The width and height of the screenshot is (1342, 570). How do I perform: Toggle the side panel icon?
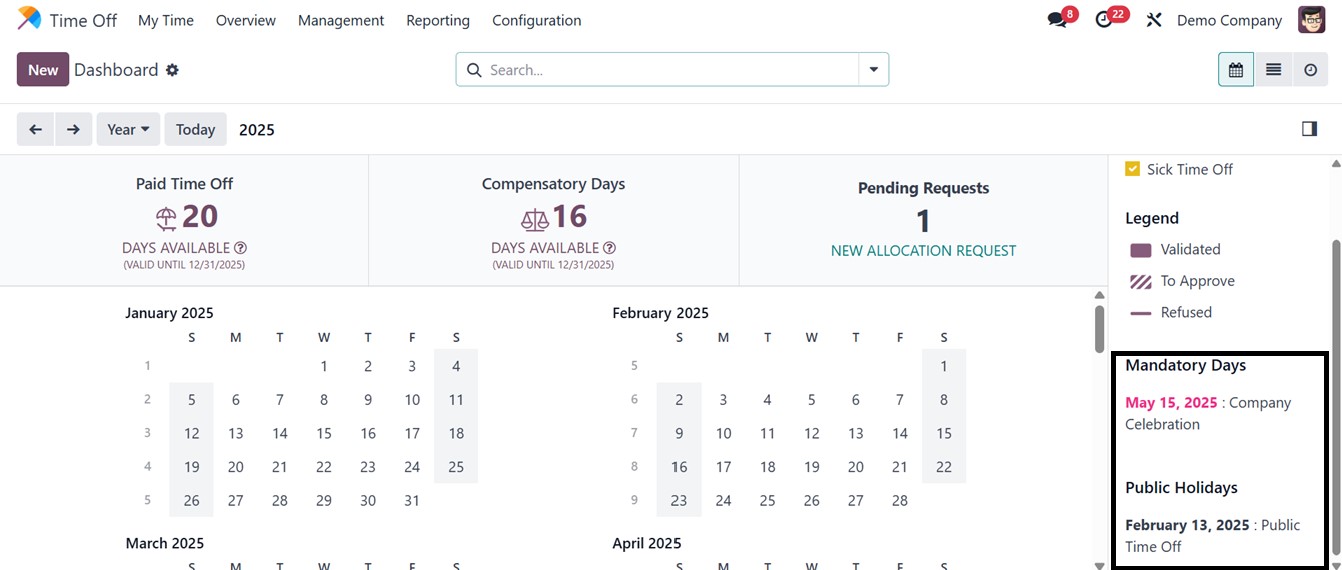point(1309,129)
